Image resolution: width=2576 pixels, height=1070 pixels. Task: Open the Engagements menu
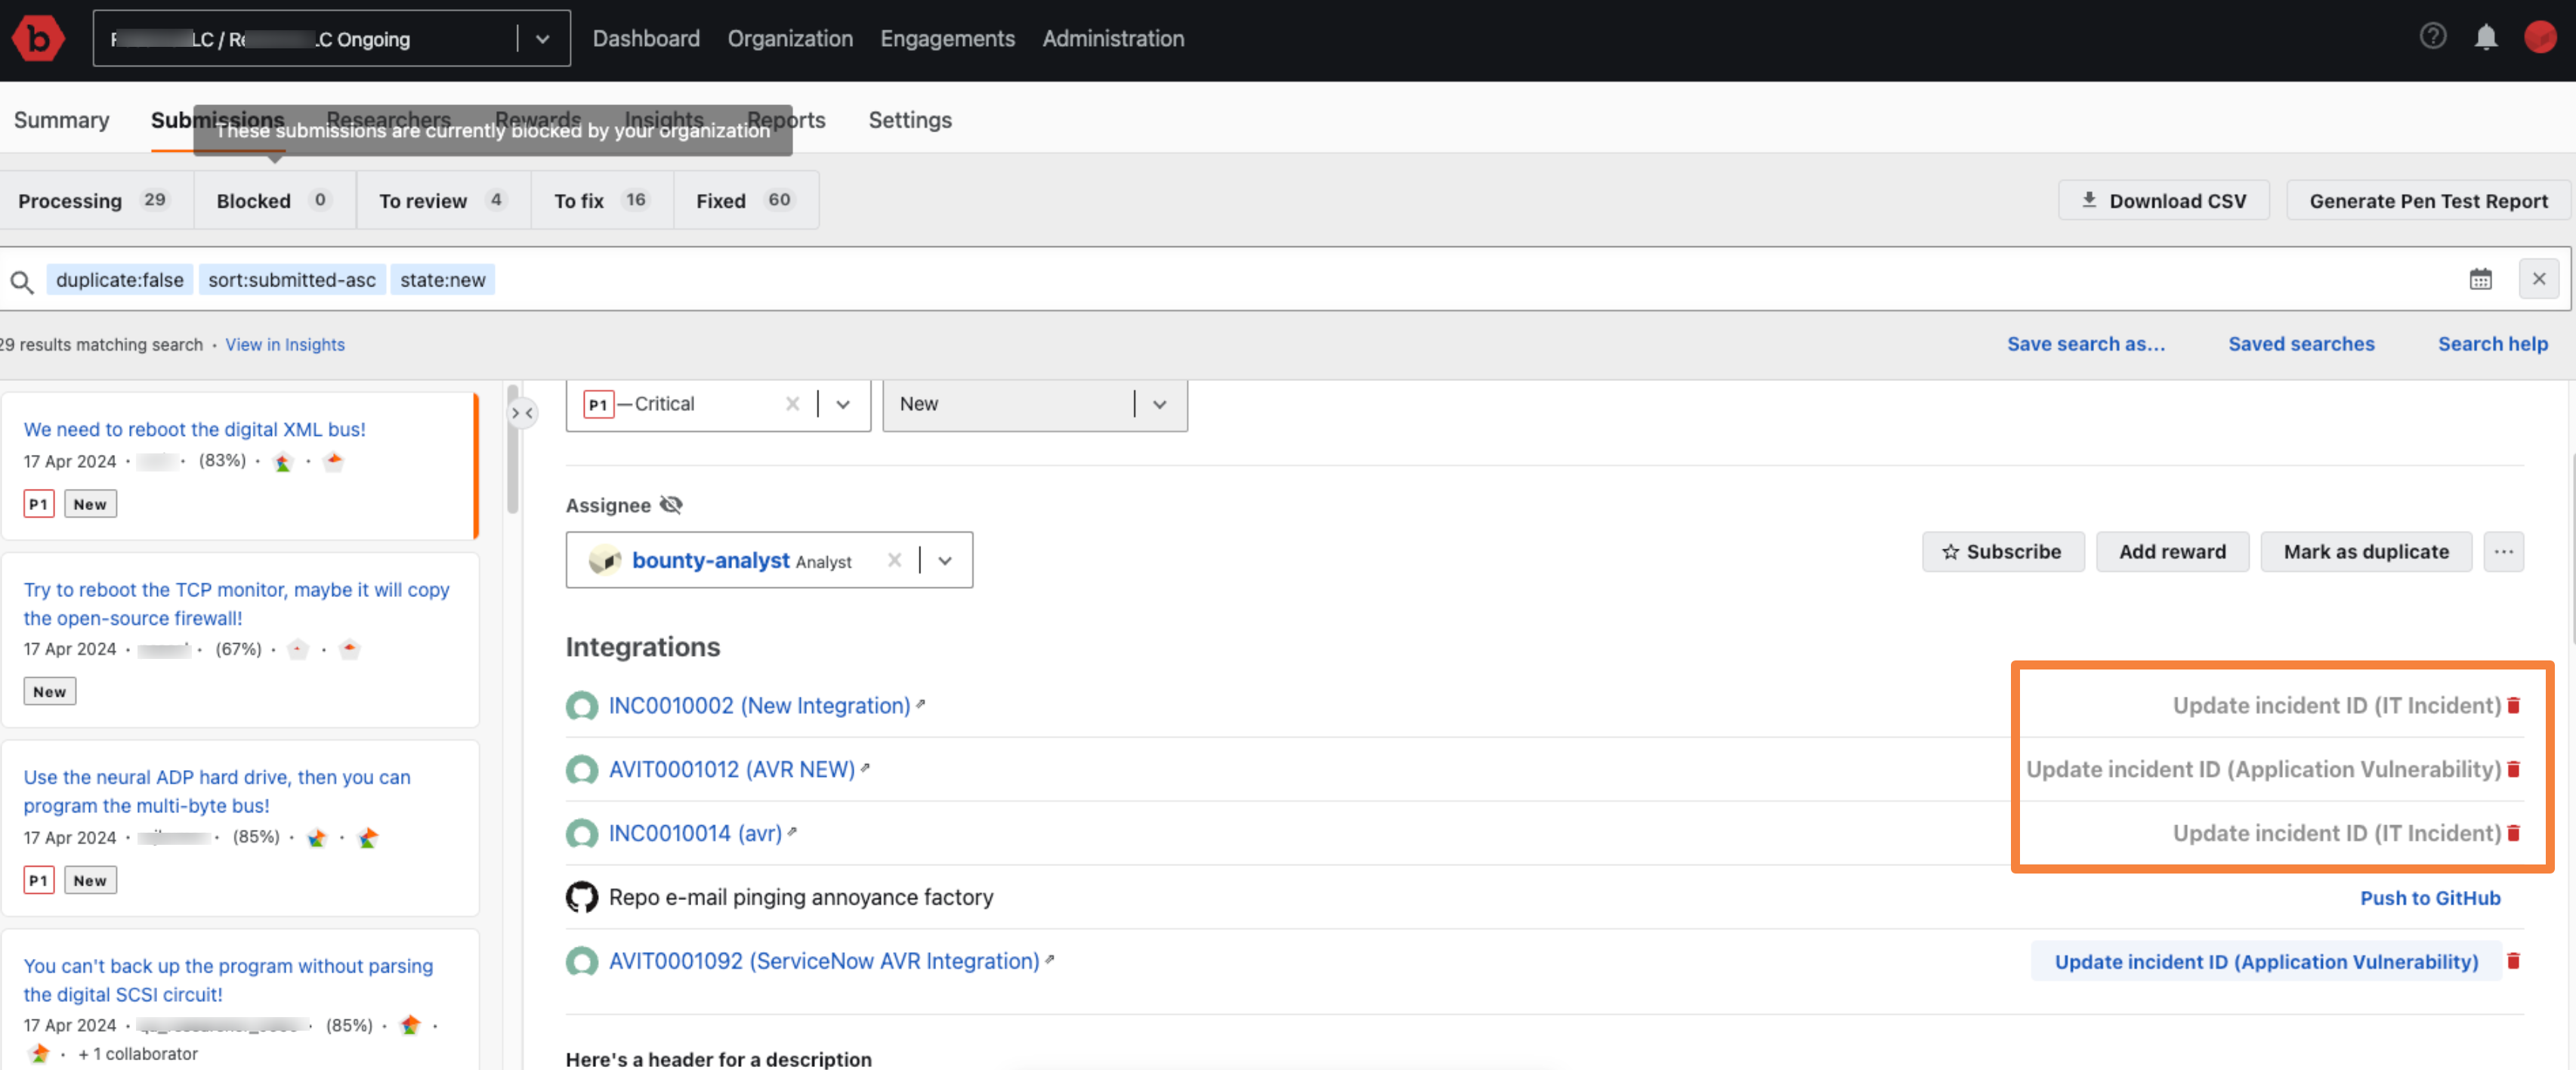pos(947,39)
